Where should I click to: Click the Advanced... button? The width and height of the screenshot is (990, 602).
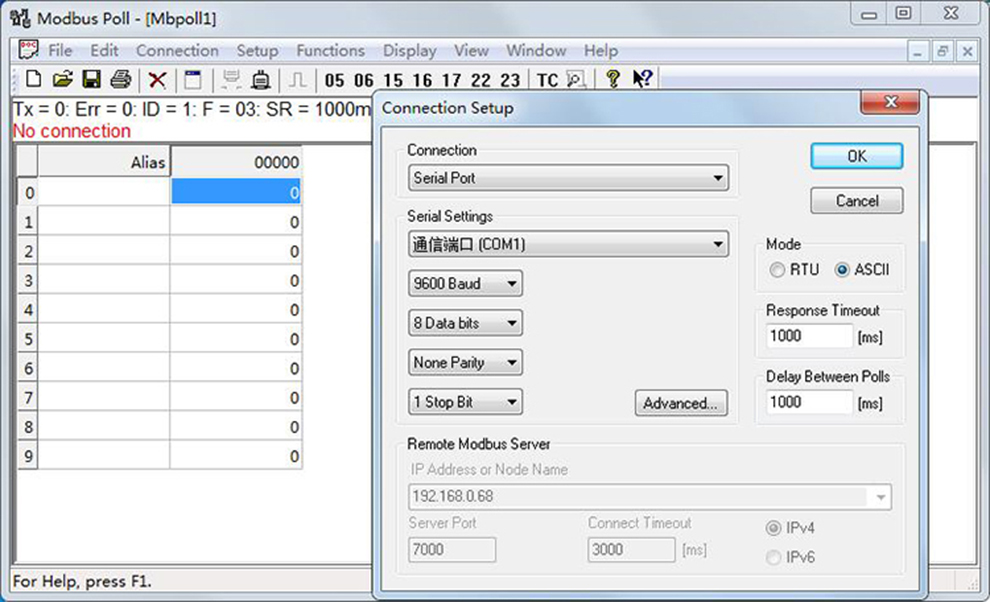coord(681,403)
